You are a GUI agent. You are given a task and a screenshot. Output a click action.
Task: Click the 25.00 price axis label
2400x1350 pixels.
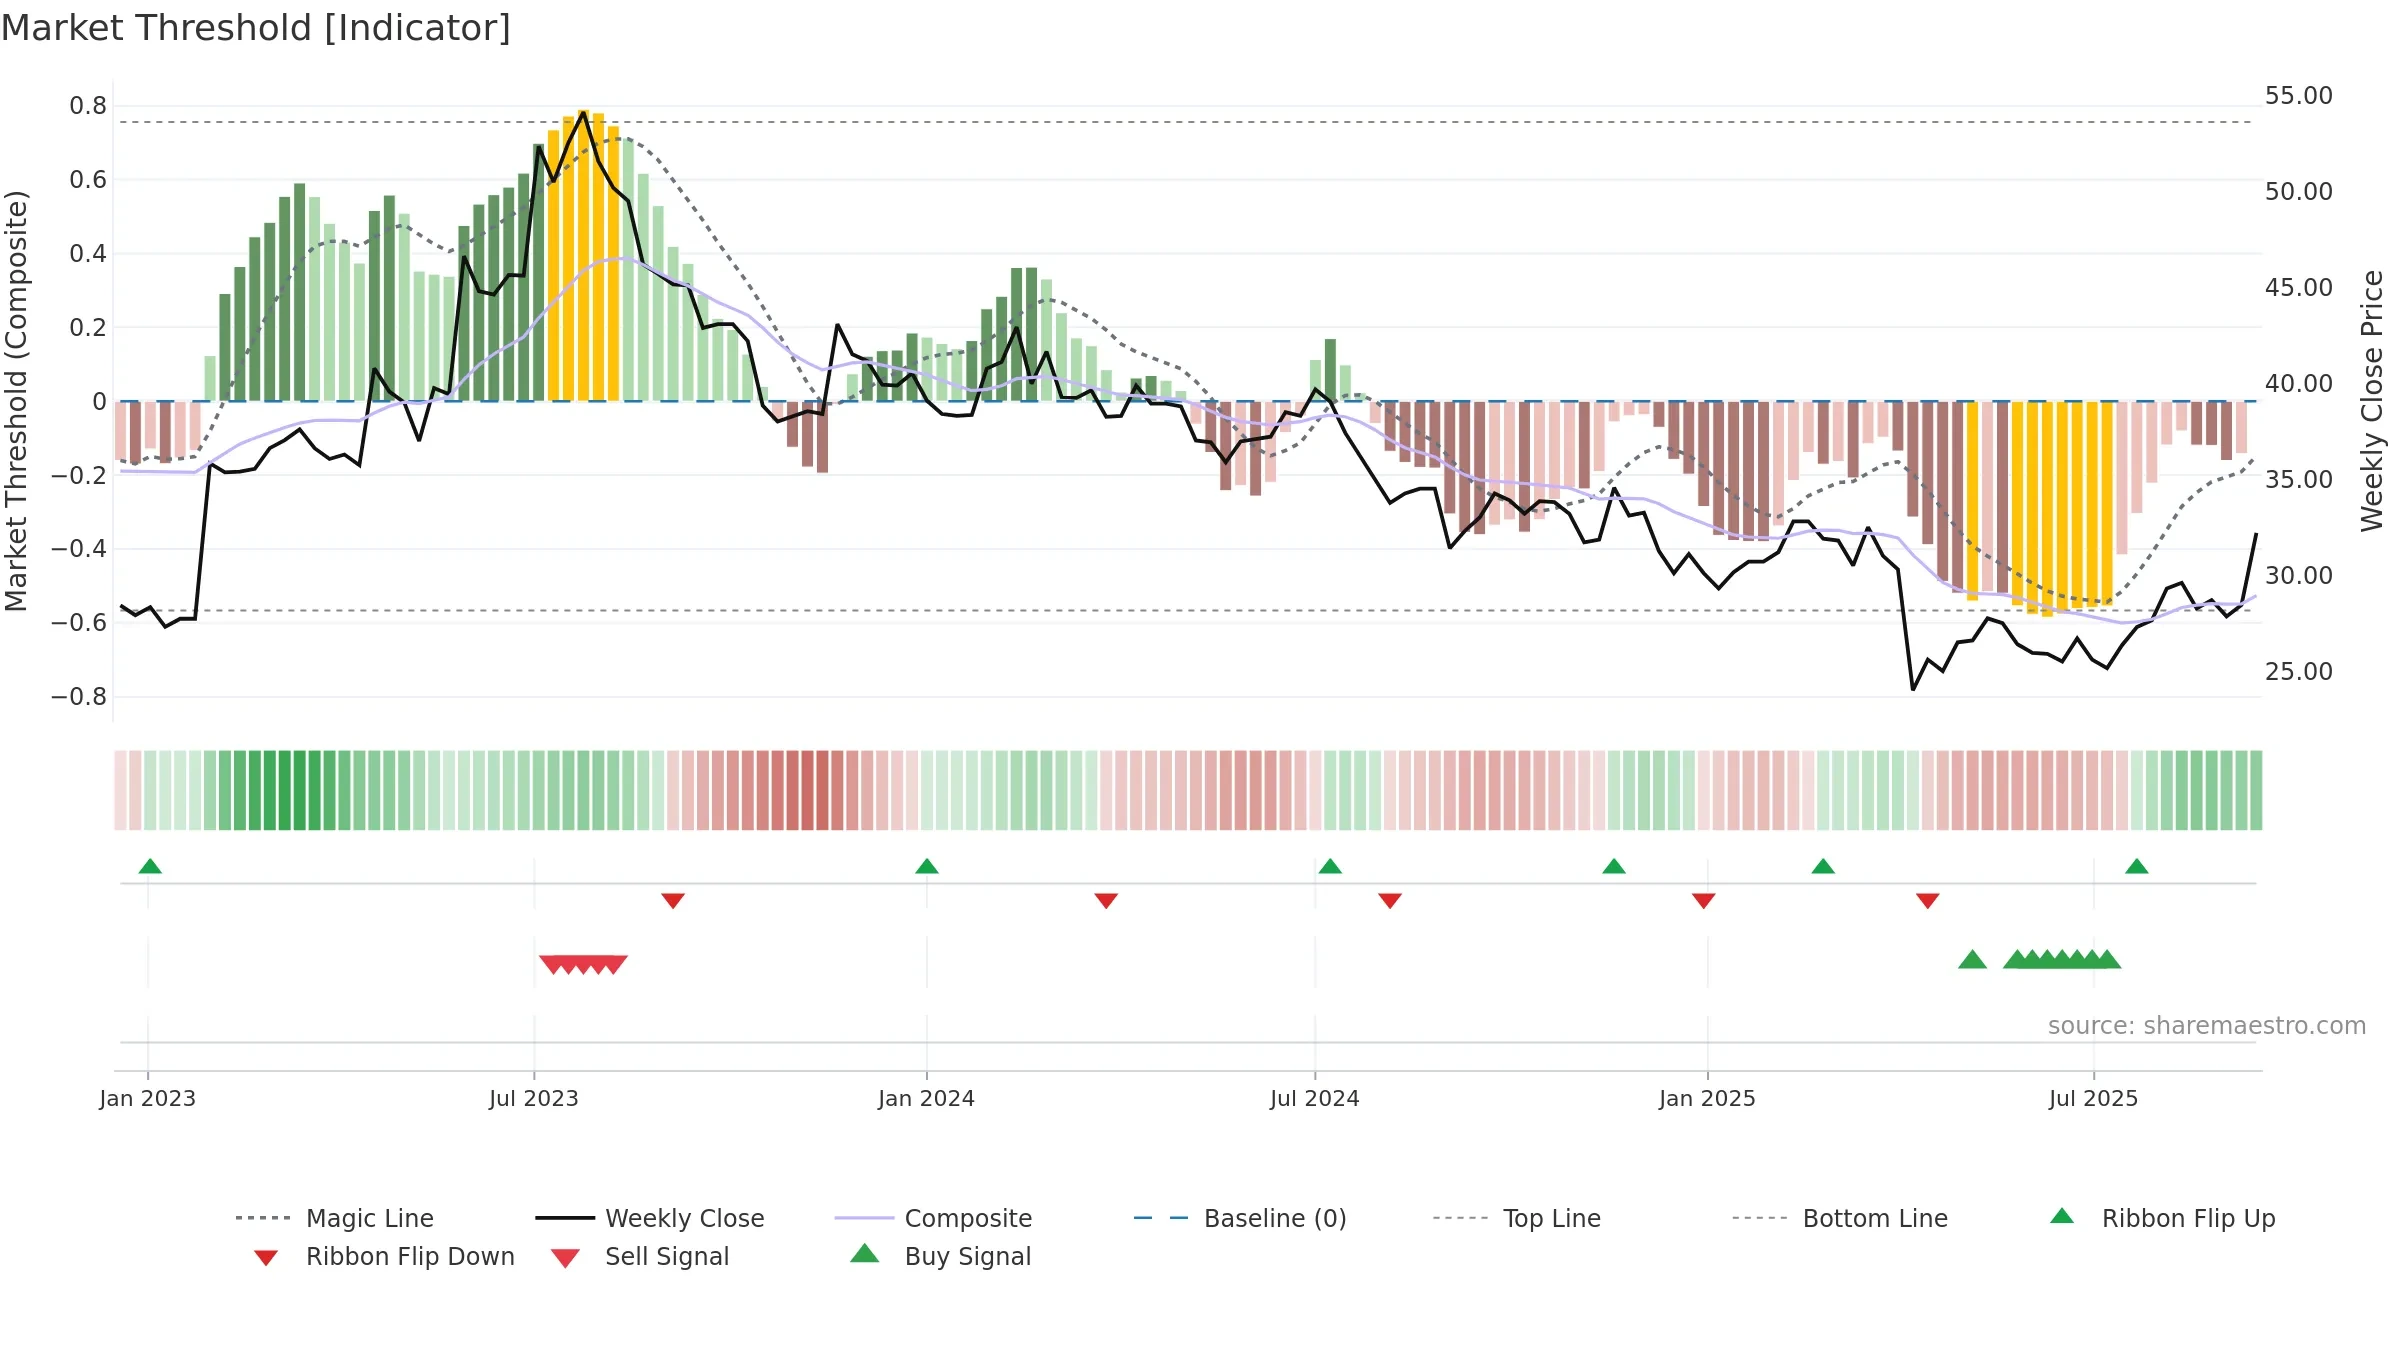(x=2299, y=672)
